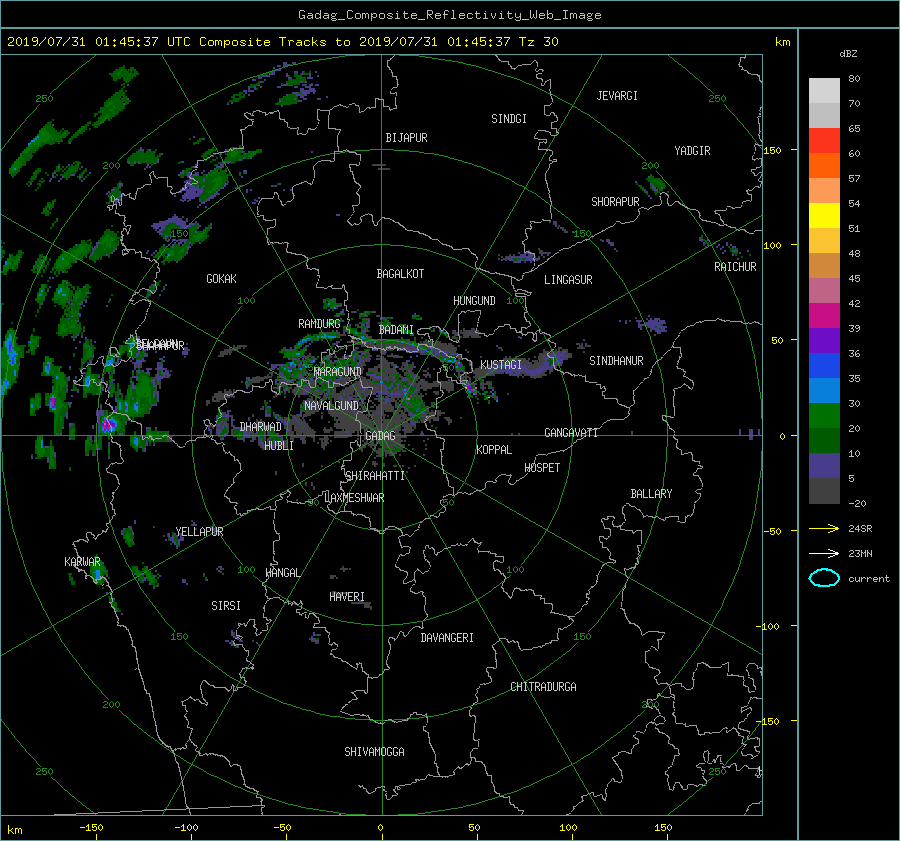This screenshot has width=900, height=841.
Task: Click the SIRSI label
Action: 226,606
